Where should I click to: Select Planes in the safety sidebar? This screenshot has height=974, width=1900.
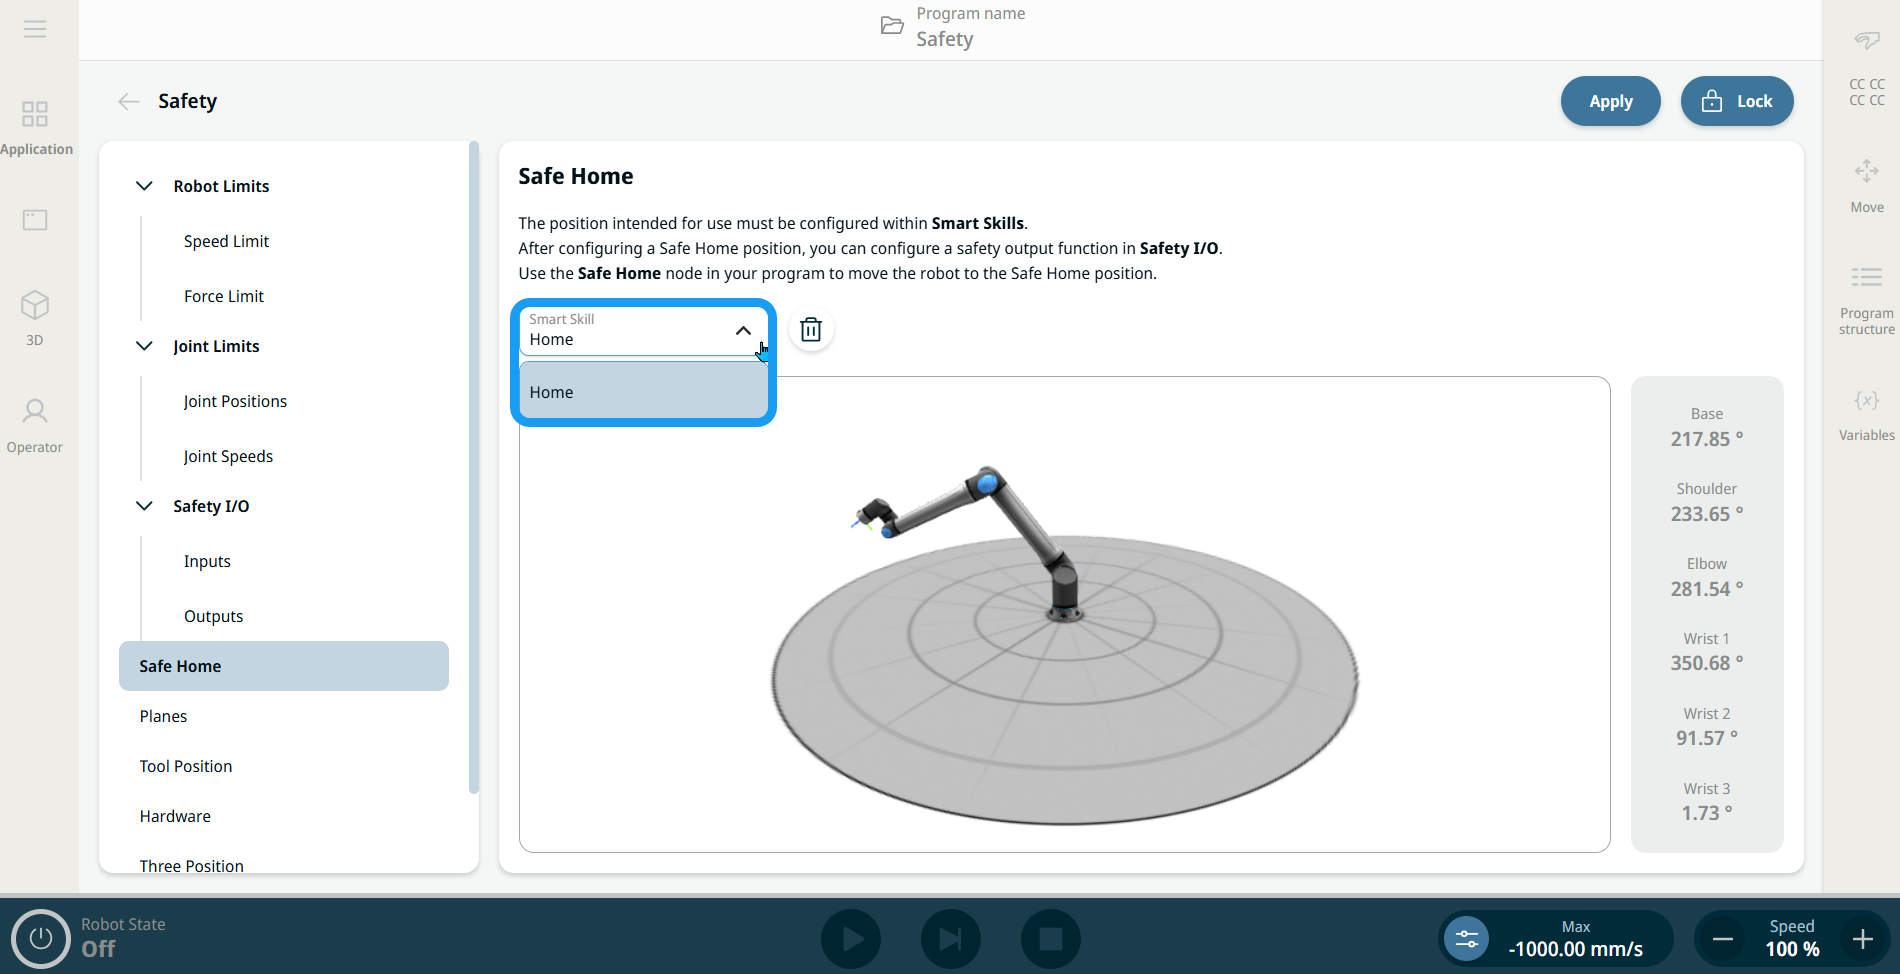click(164, 716)
